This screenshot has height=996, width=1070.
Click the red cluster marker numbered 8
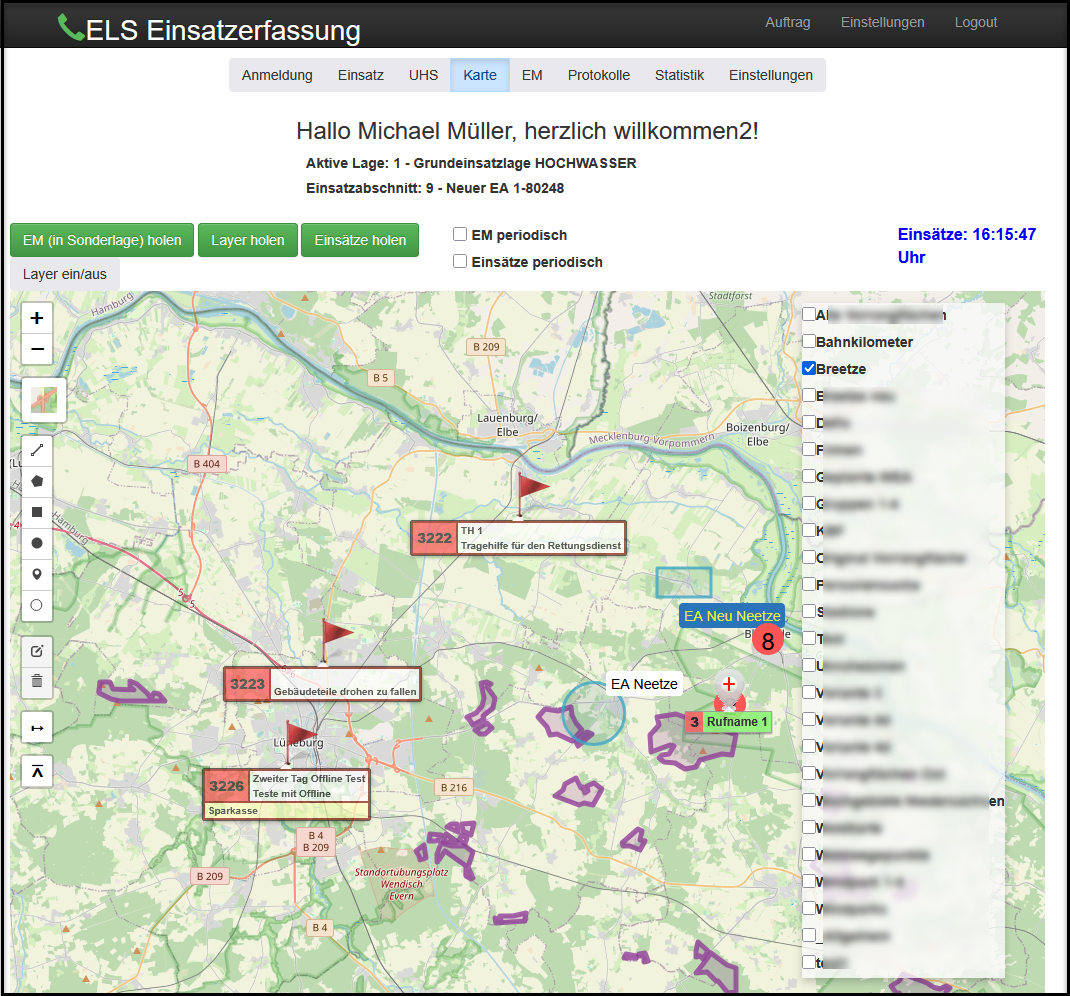pos(767,641)
